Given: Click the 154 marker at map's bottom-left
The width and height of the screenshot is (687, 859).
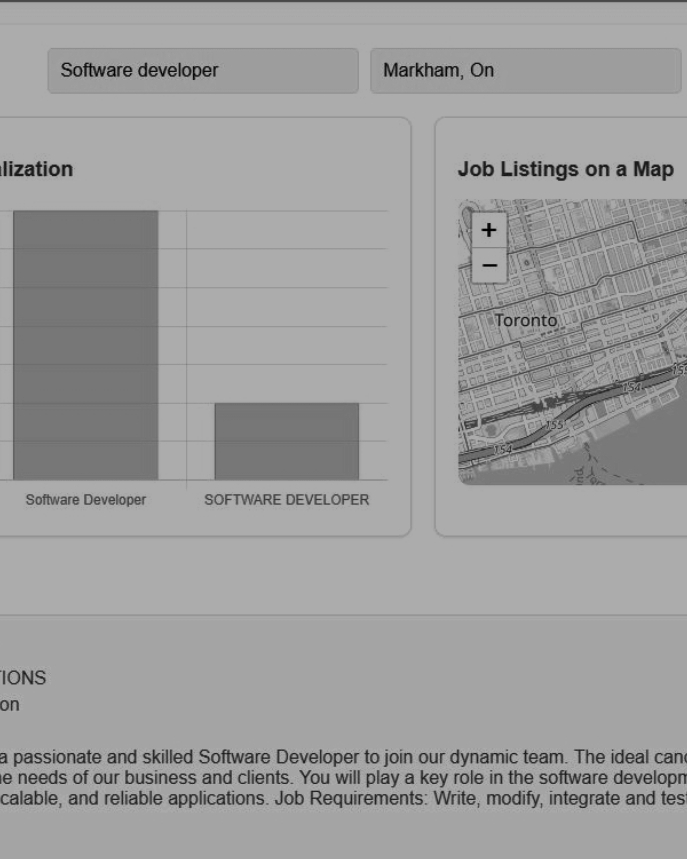Looking at the screenshot, I should [x=502, y=449].
